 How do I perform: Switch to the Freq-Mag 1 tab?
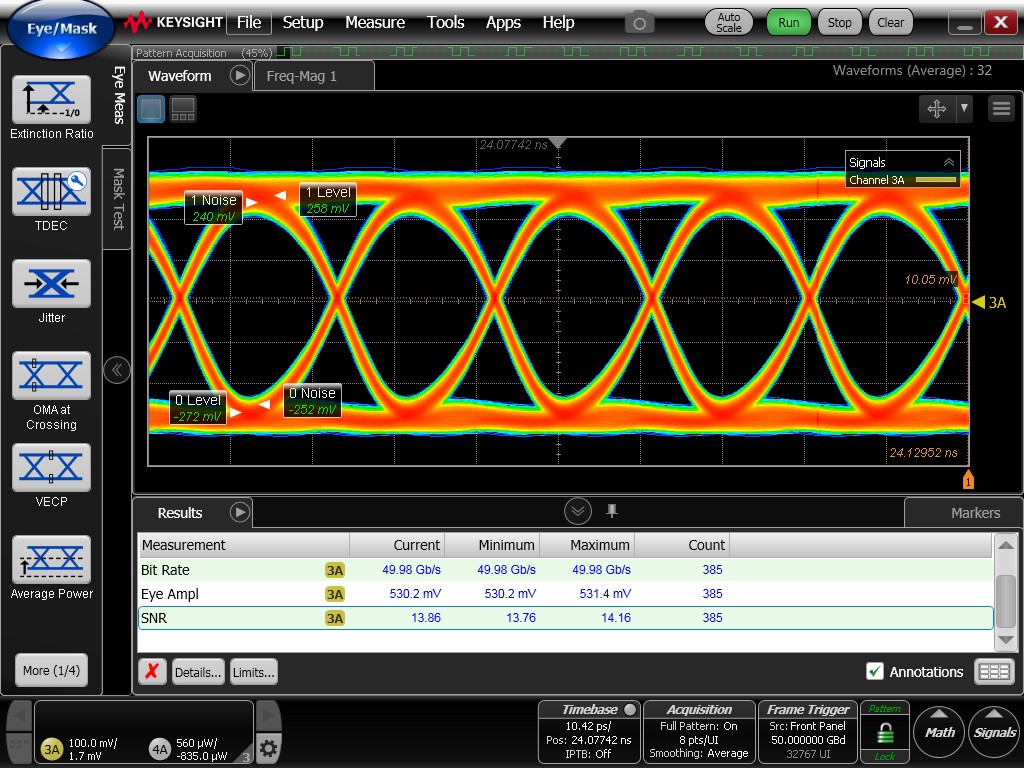[x=301, y=76]
